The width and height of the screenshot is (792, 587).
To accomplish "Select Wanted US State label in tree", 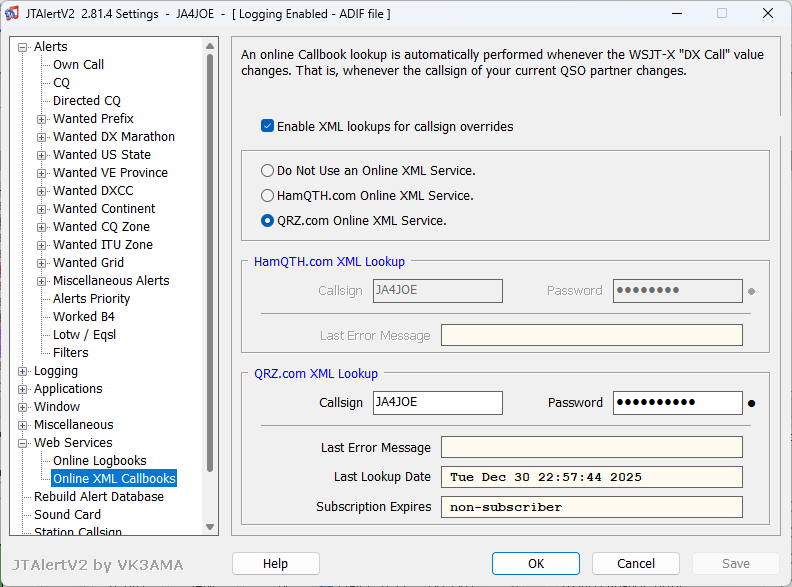I will click(102, 155).
